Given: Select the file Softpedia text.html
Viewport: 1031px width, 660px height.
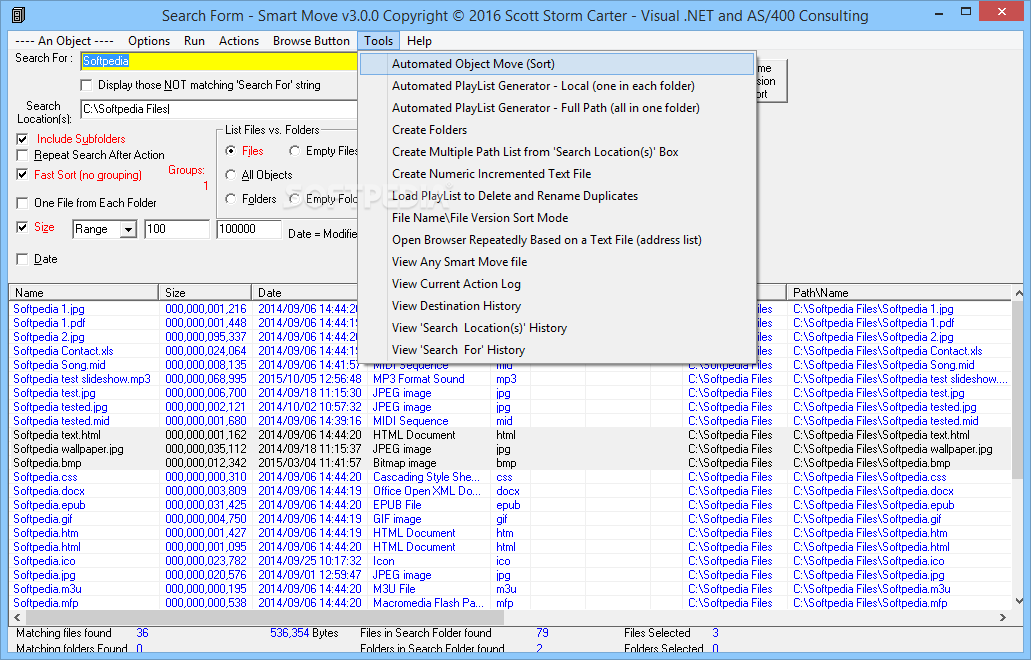Looking at the screenshot, I should 57,435.
